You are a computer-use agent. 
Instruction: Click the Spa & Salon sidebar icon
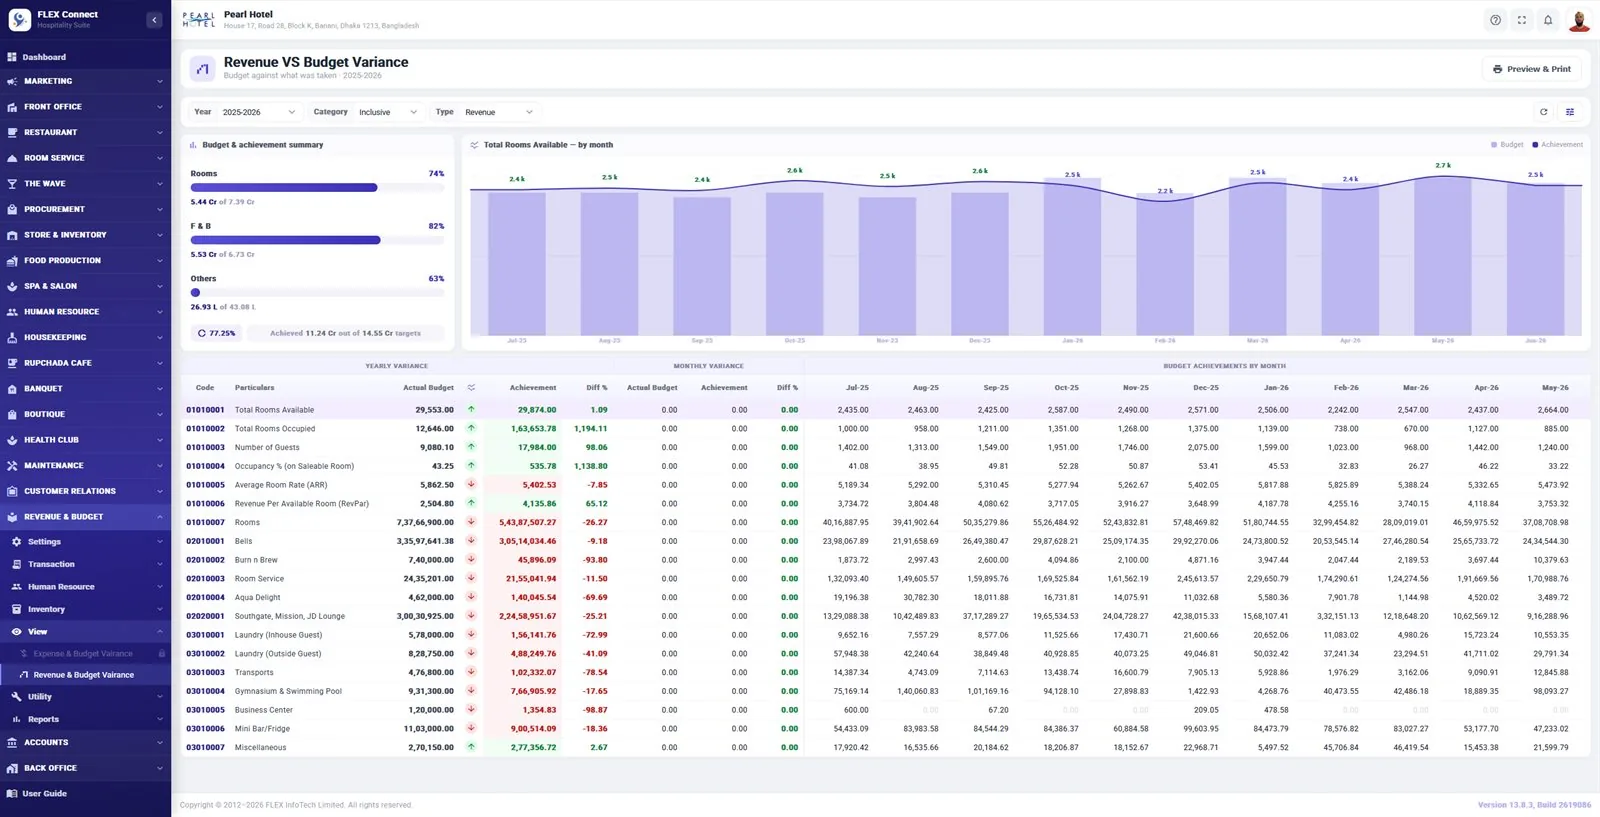[12, 286]
